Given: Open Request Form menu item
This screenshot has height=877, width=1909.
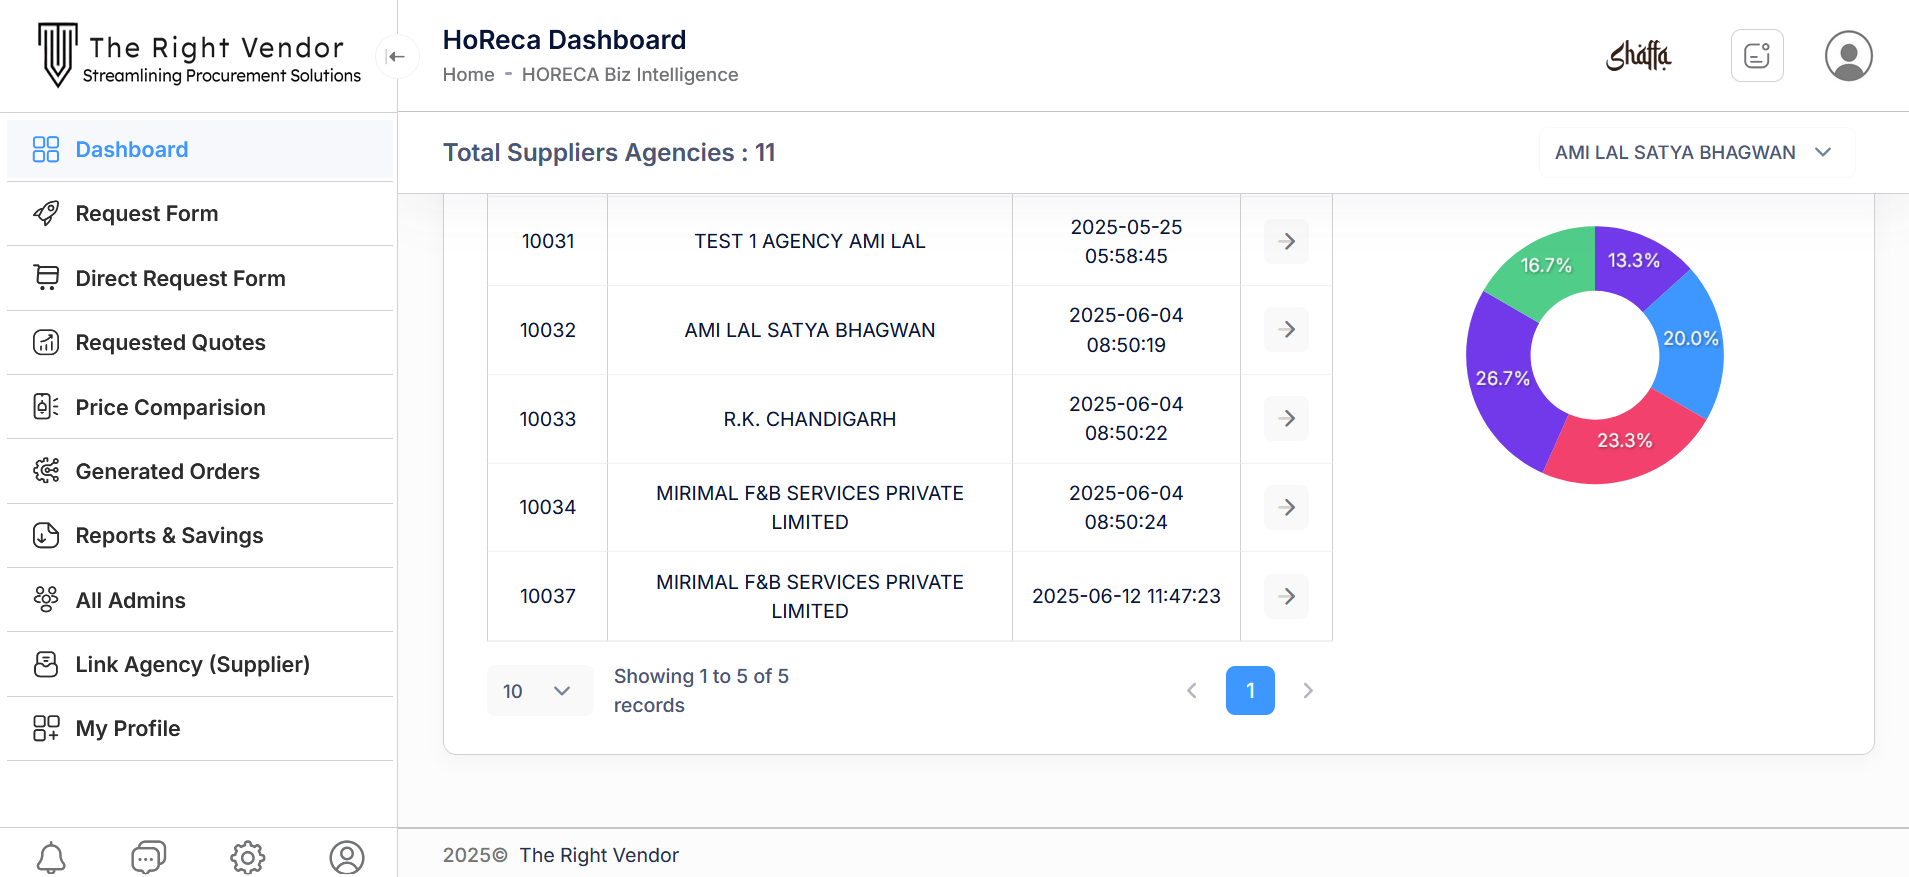Looking at the screenshot, I should point(200,213).
